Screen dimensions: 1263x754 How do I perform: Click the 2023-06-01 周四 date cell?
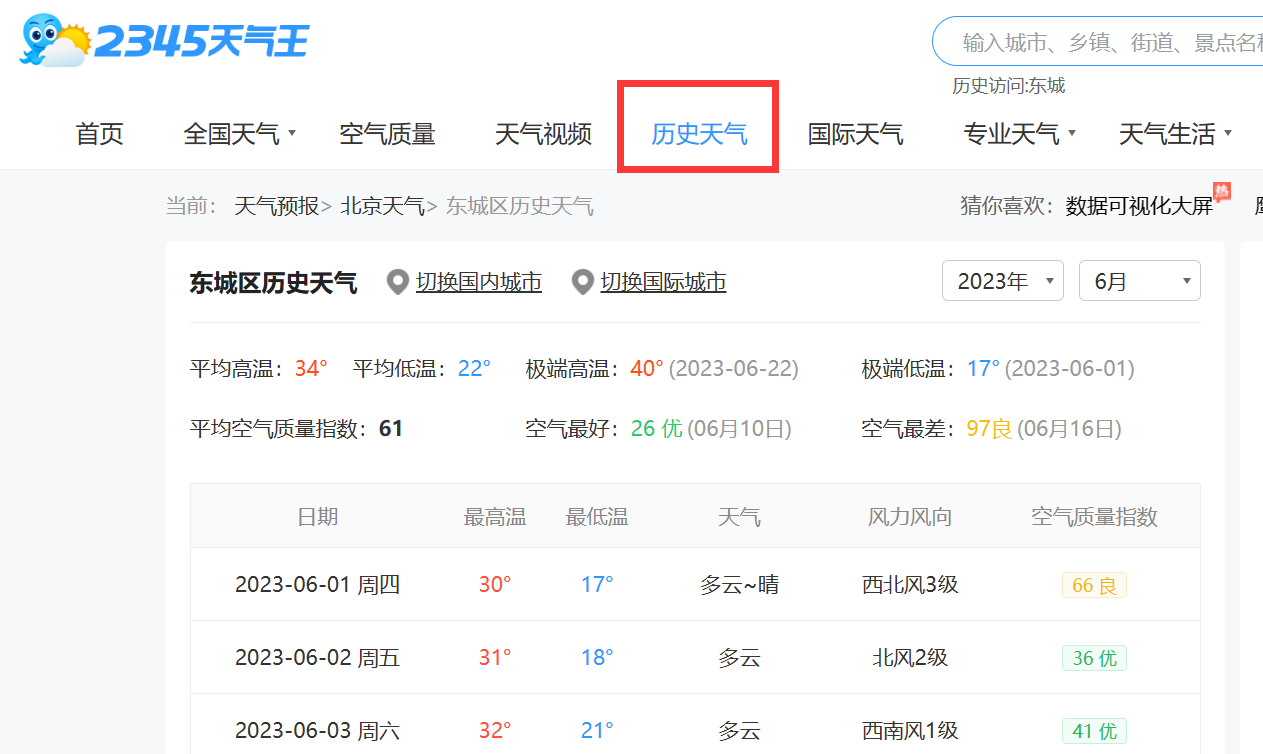tap(317, 585)
